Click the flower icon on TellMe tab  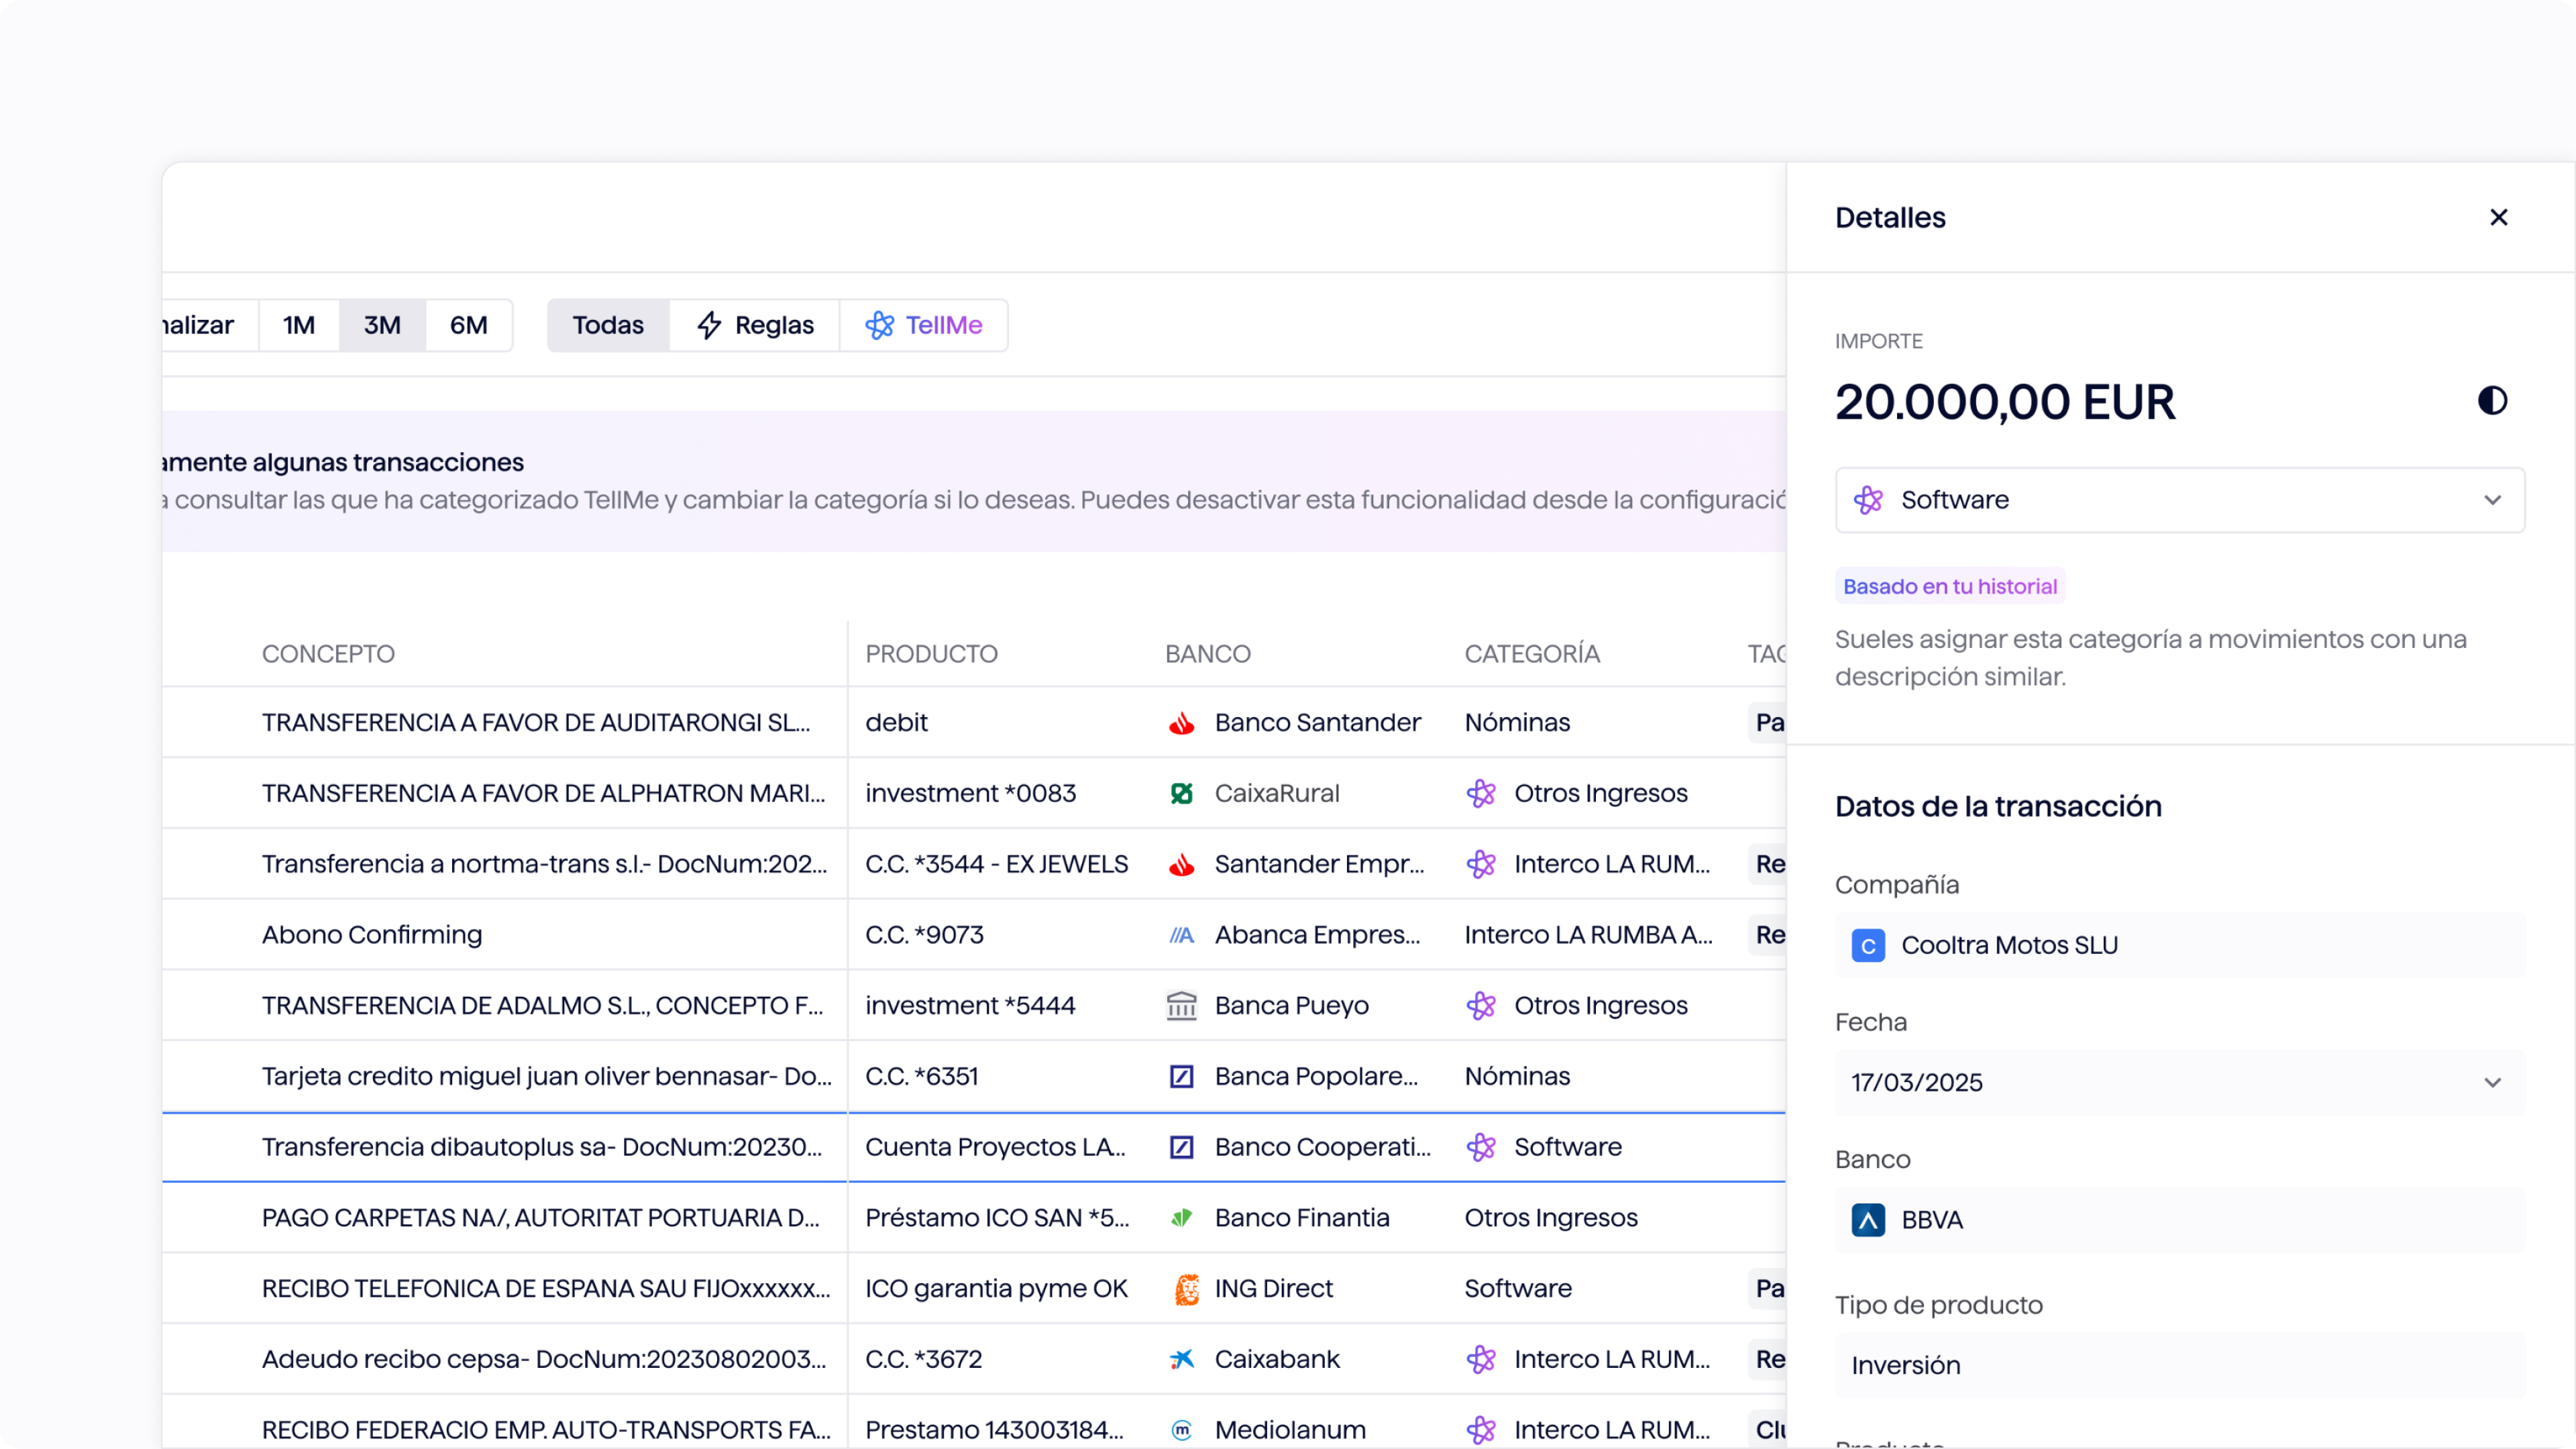(879, 325)
